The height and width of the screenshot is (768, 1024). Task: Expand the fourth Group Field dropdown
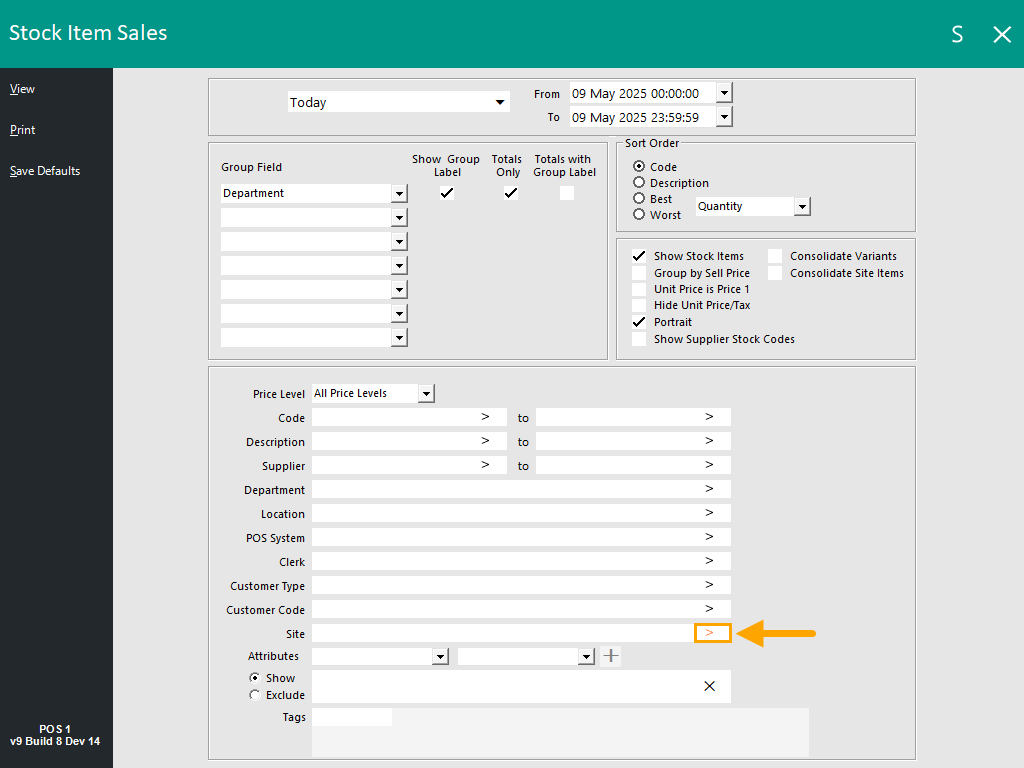(x=399, y=266)
